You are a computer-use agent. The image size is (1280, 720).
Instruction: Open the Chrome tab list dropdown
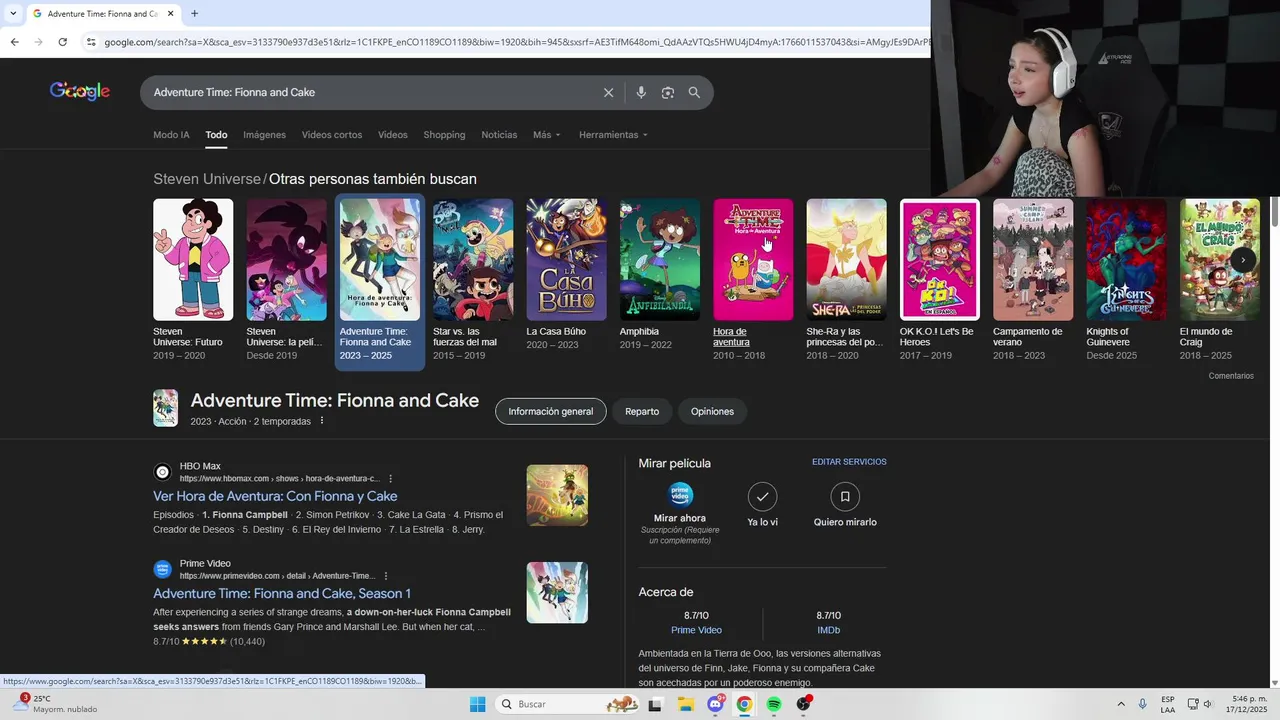click(14, 14)
